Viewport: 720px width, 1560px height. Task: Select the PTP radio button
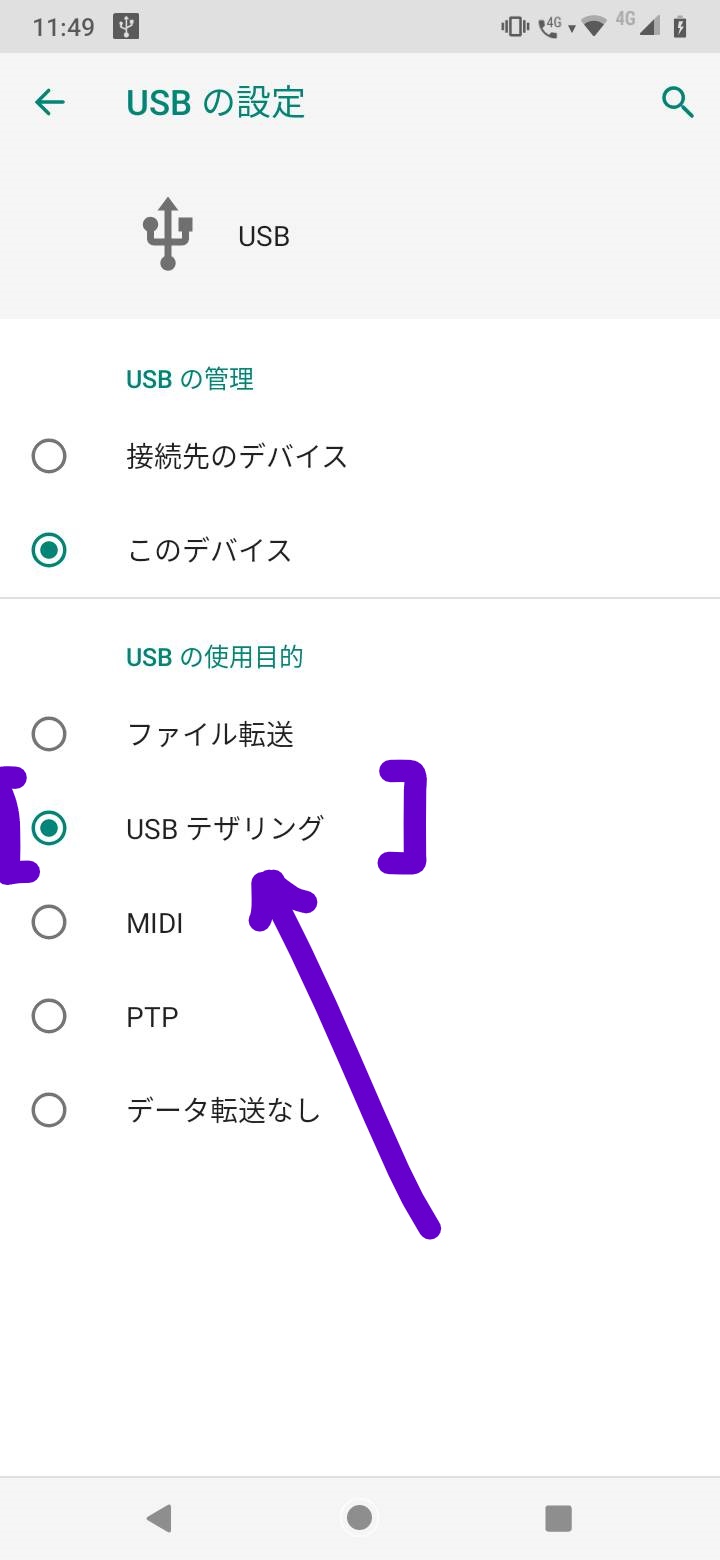49,1017
